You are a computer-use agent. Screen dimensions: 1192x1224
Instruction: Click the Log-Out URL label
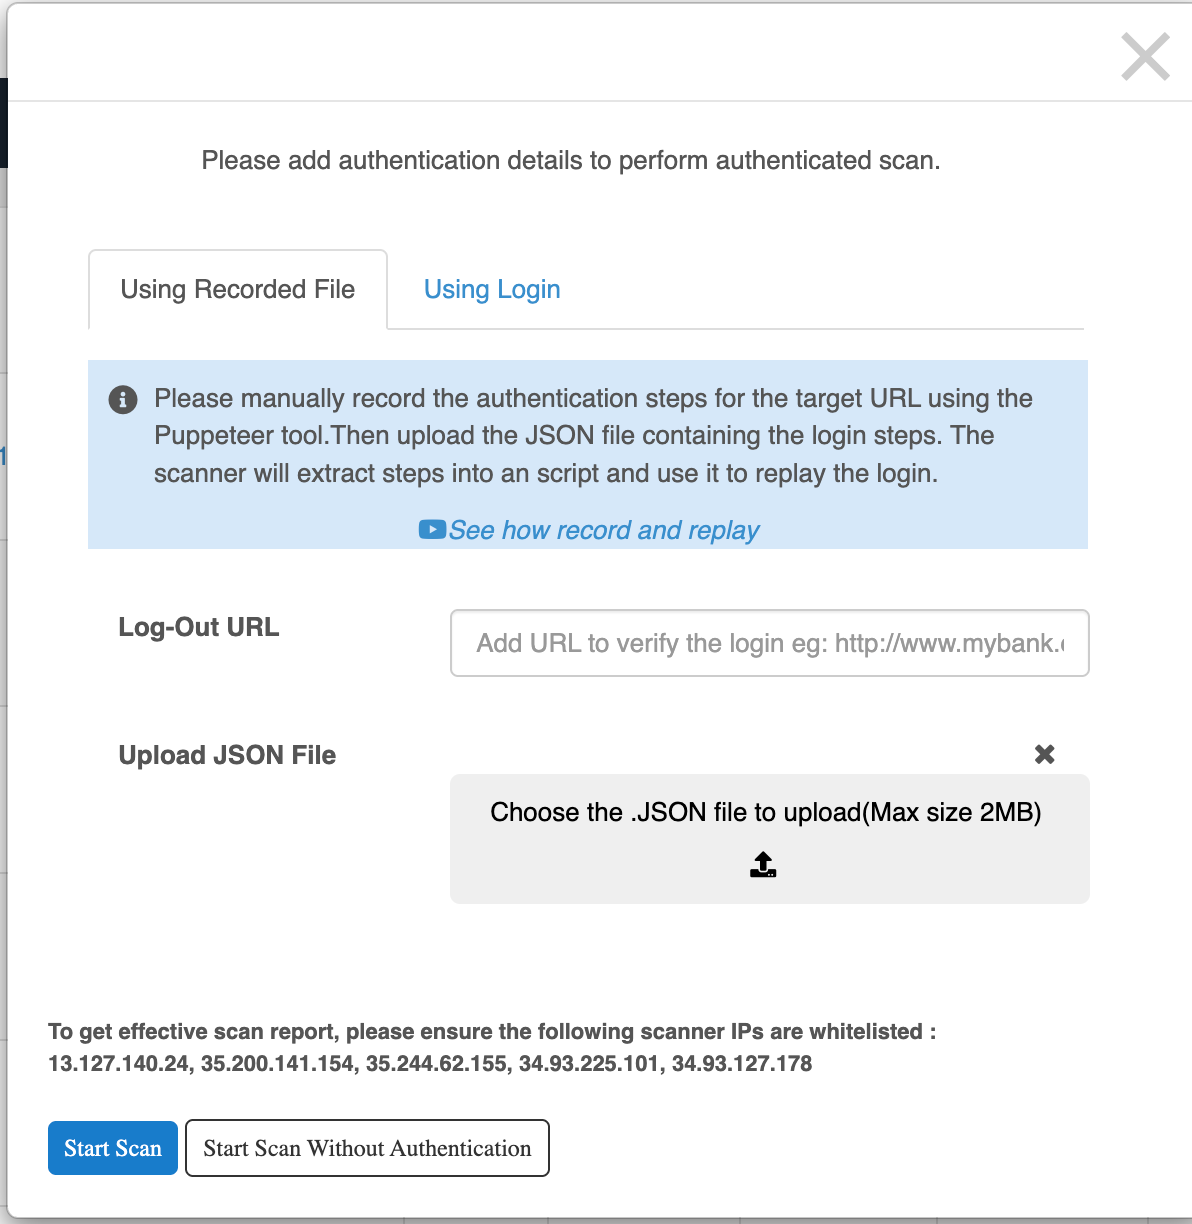click(199, 627)
